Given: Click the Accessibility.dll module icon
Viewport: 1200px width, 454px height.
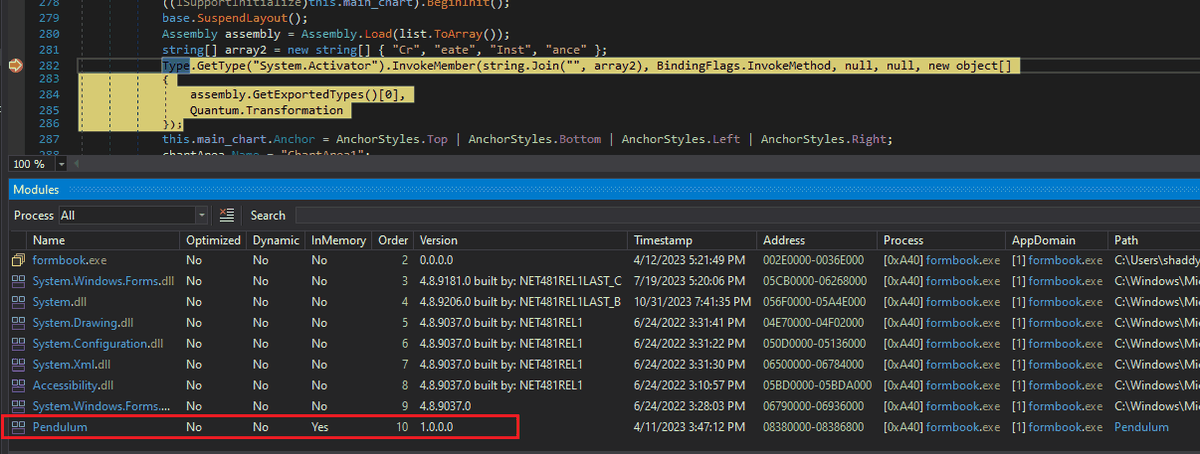Looking at the screenshot, I should click(17, 385).
